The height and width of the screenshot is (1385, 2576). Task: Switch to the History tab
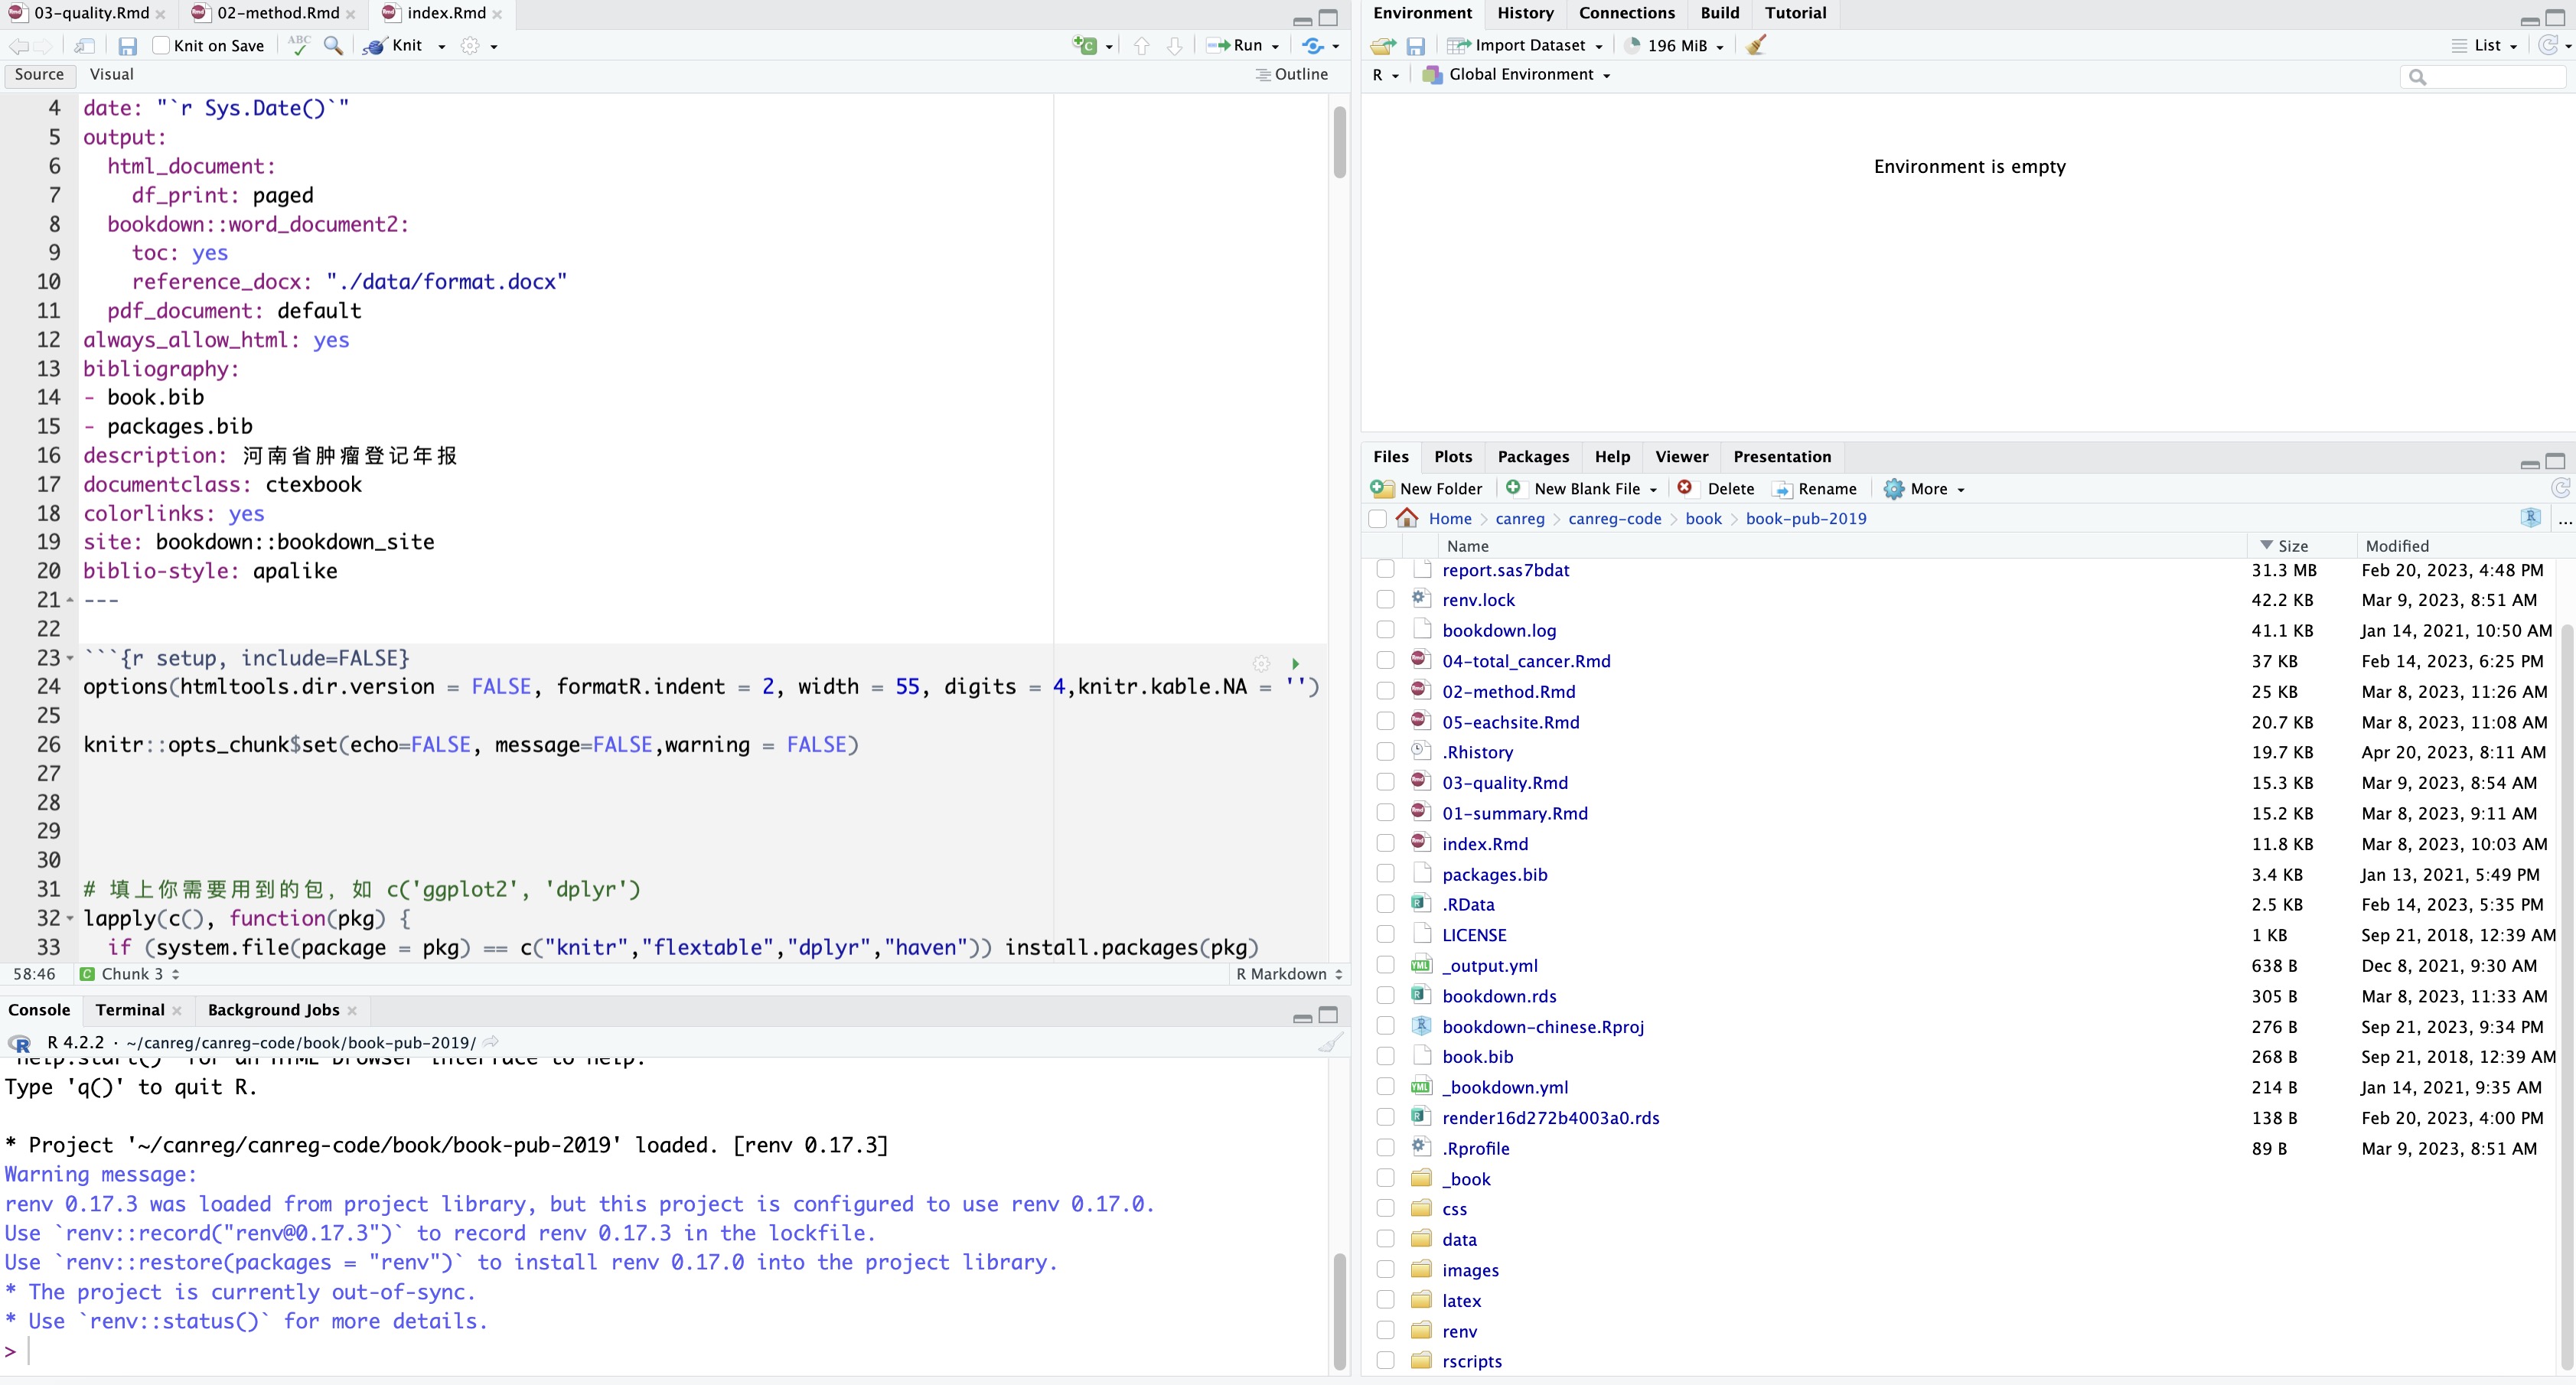[x=1524, y=13]
